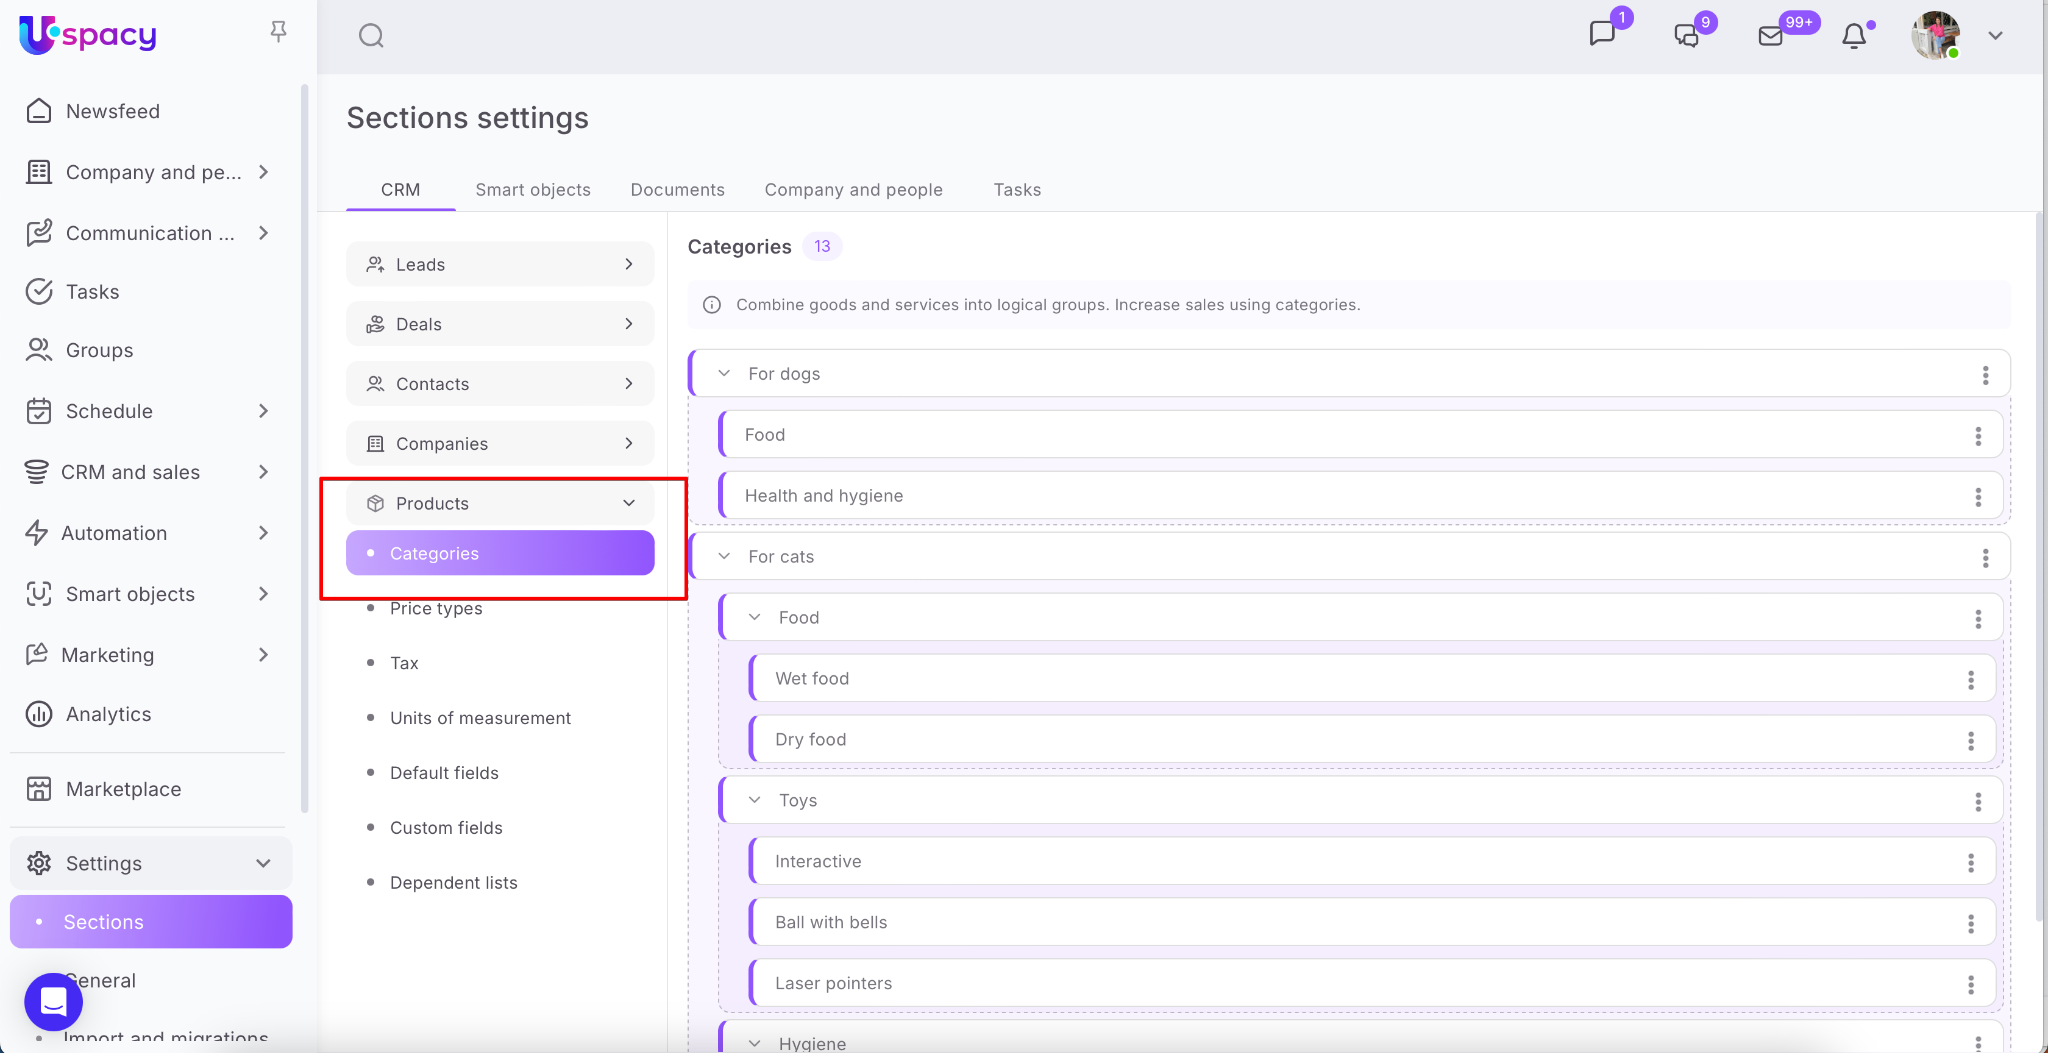
Task: Open the notifications bell
Action: 1854,36
